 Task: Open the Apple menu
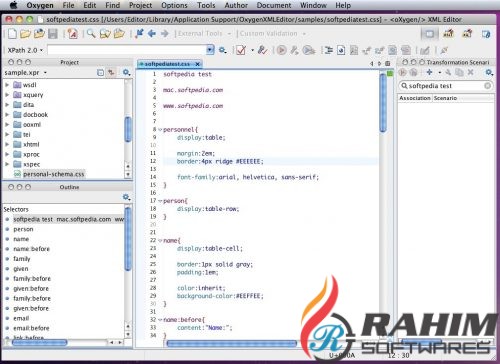[x=13, y=5]
